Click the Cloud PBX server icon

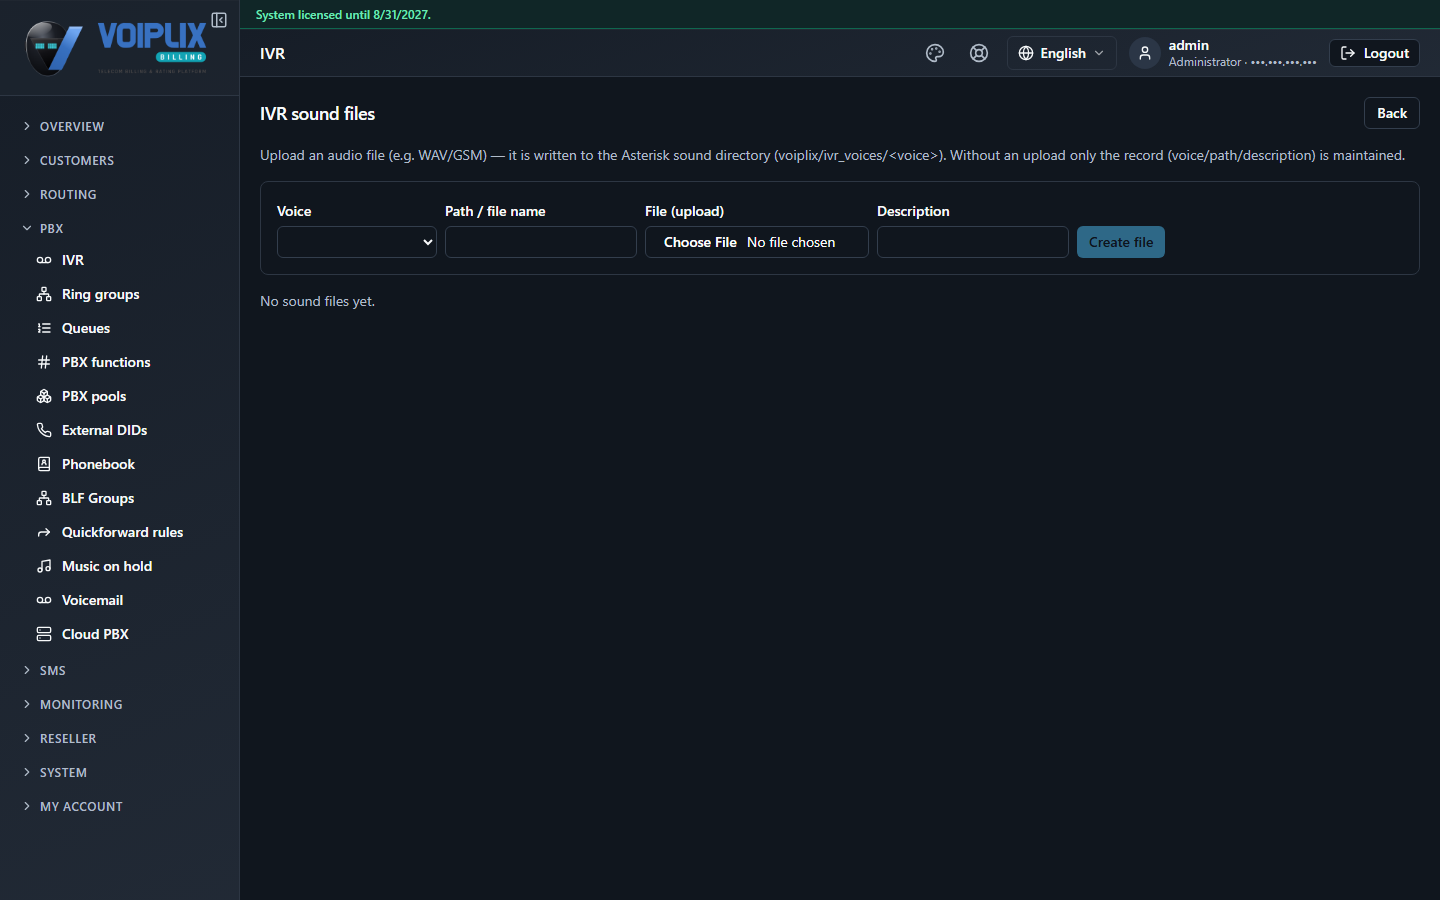tap(44, 634)
